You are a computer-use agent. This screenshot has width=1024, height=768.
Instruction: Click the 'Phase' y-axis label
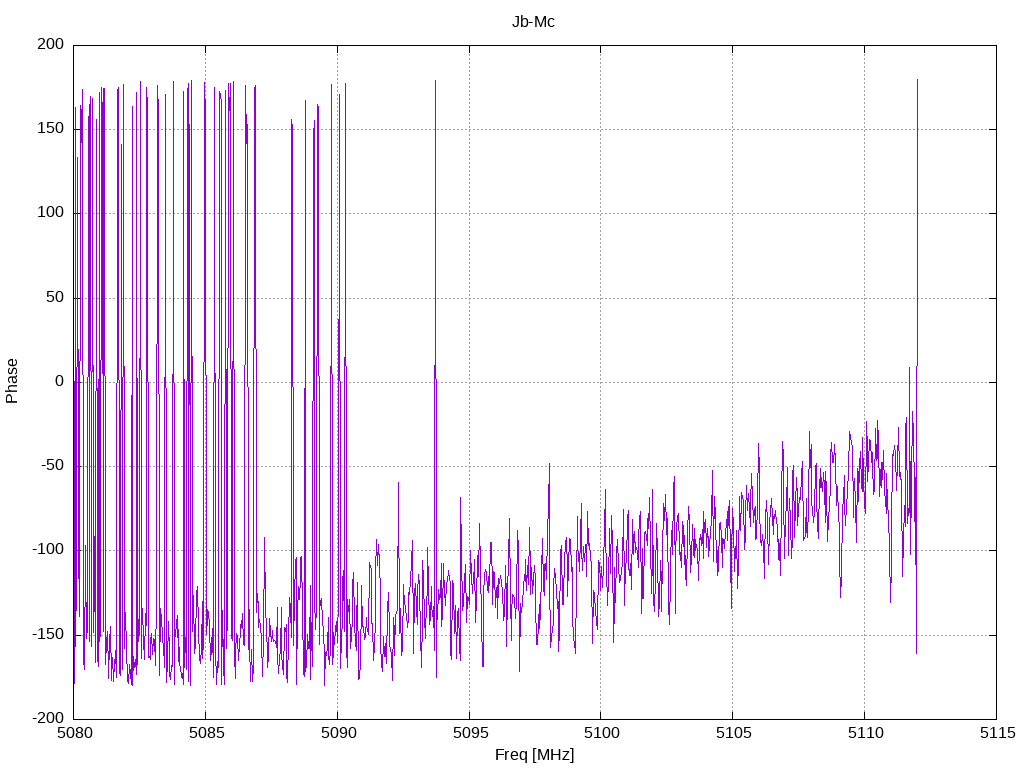pyautogui.click(x=12, y=381)
